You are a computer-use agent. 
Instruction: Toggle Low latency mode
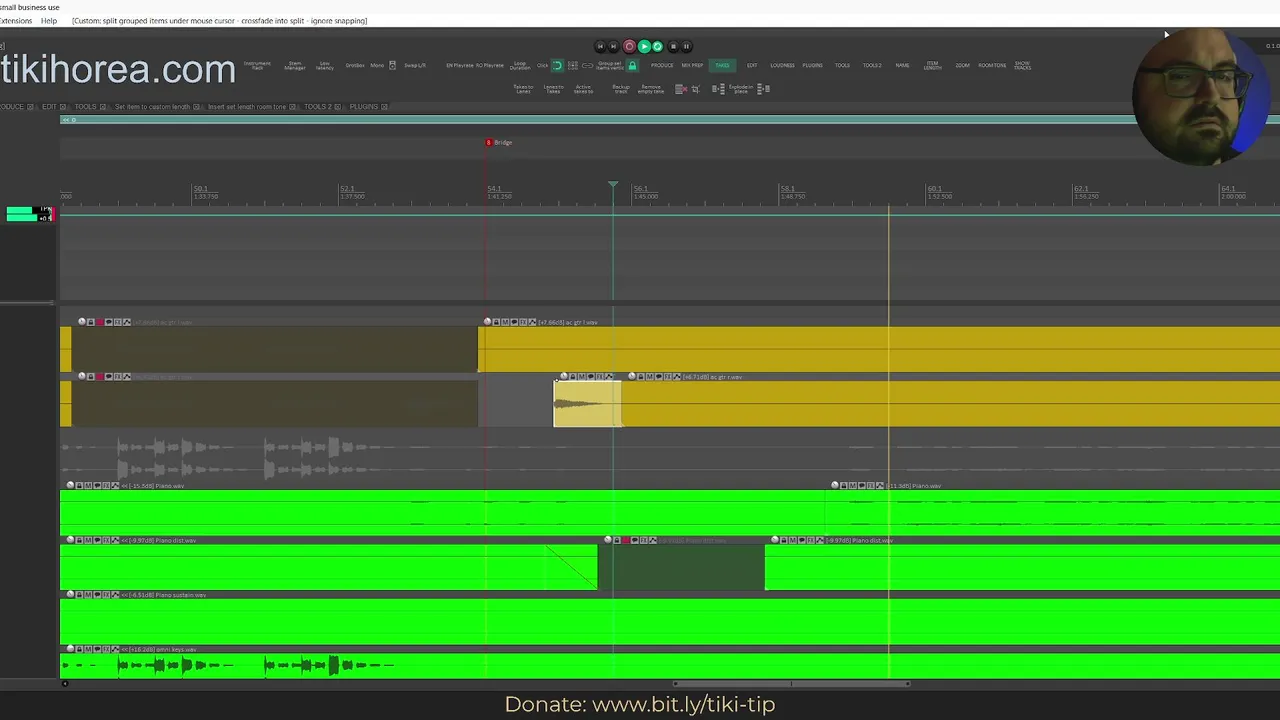(325, 65)
